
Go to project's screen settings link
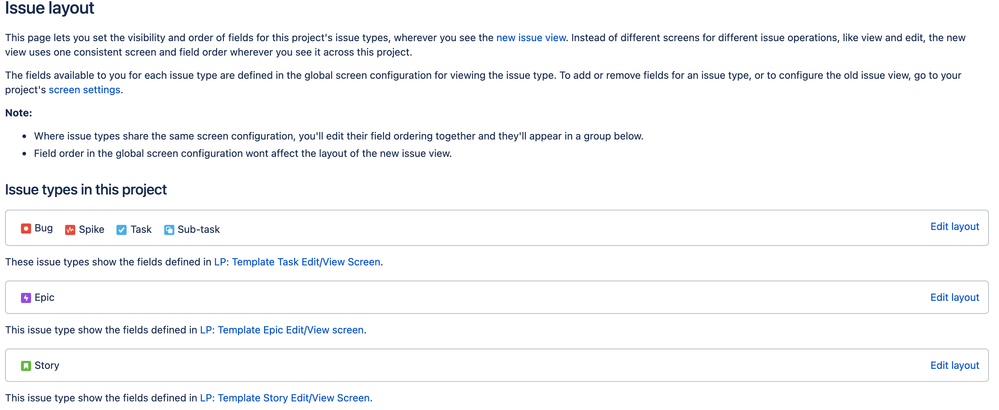85,90
